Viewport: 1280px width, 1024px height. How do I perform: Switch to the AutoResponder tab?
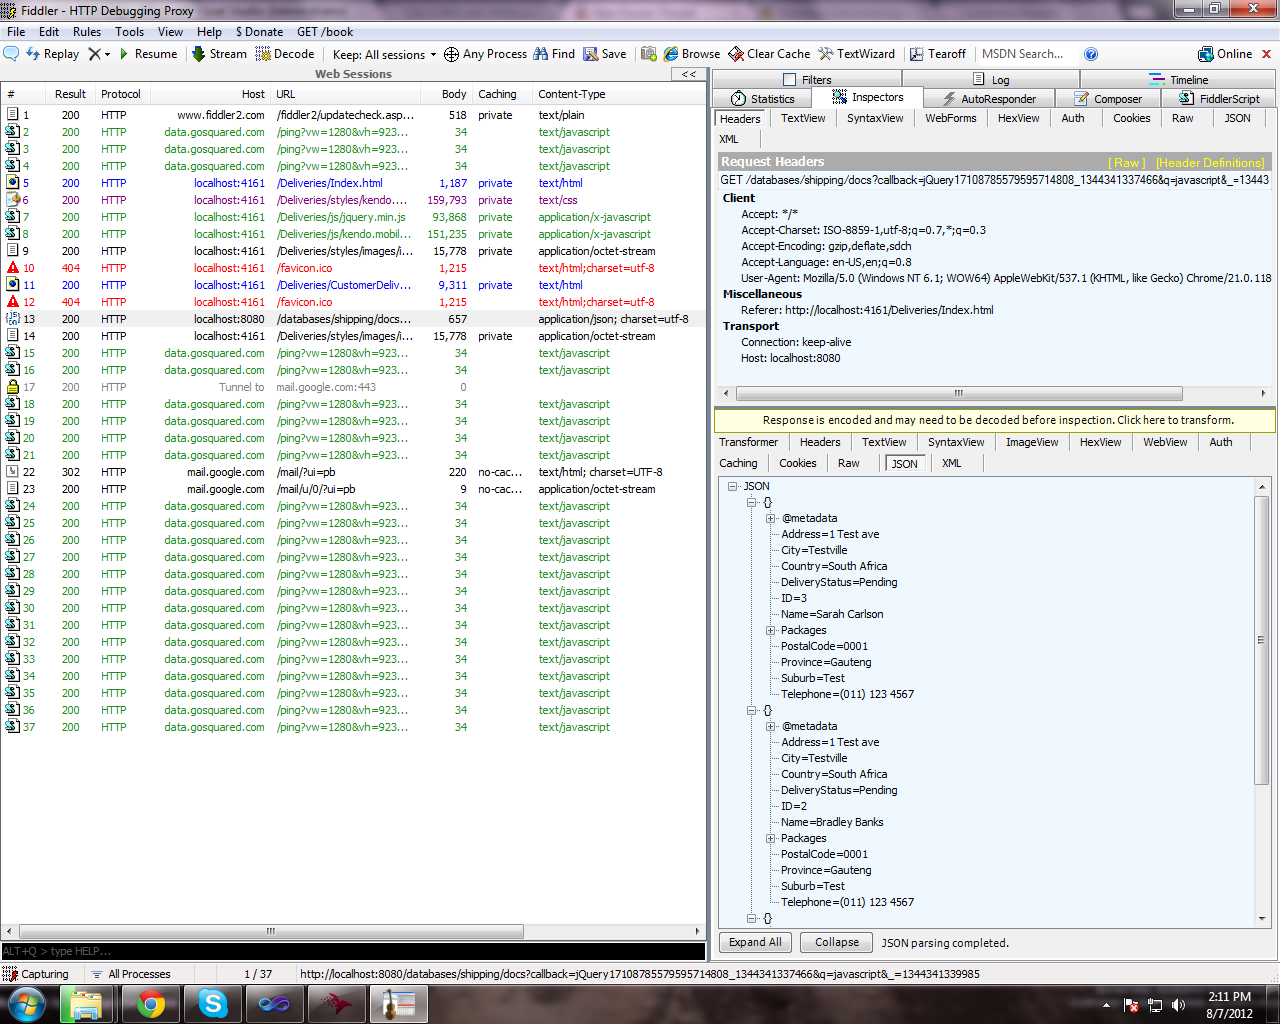click(988, 98)
